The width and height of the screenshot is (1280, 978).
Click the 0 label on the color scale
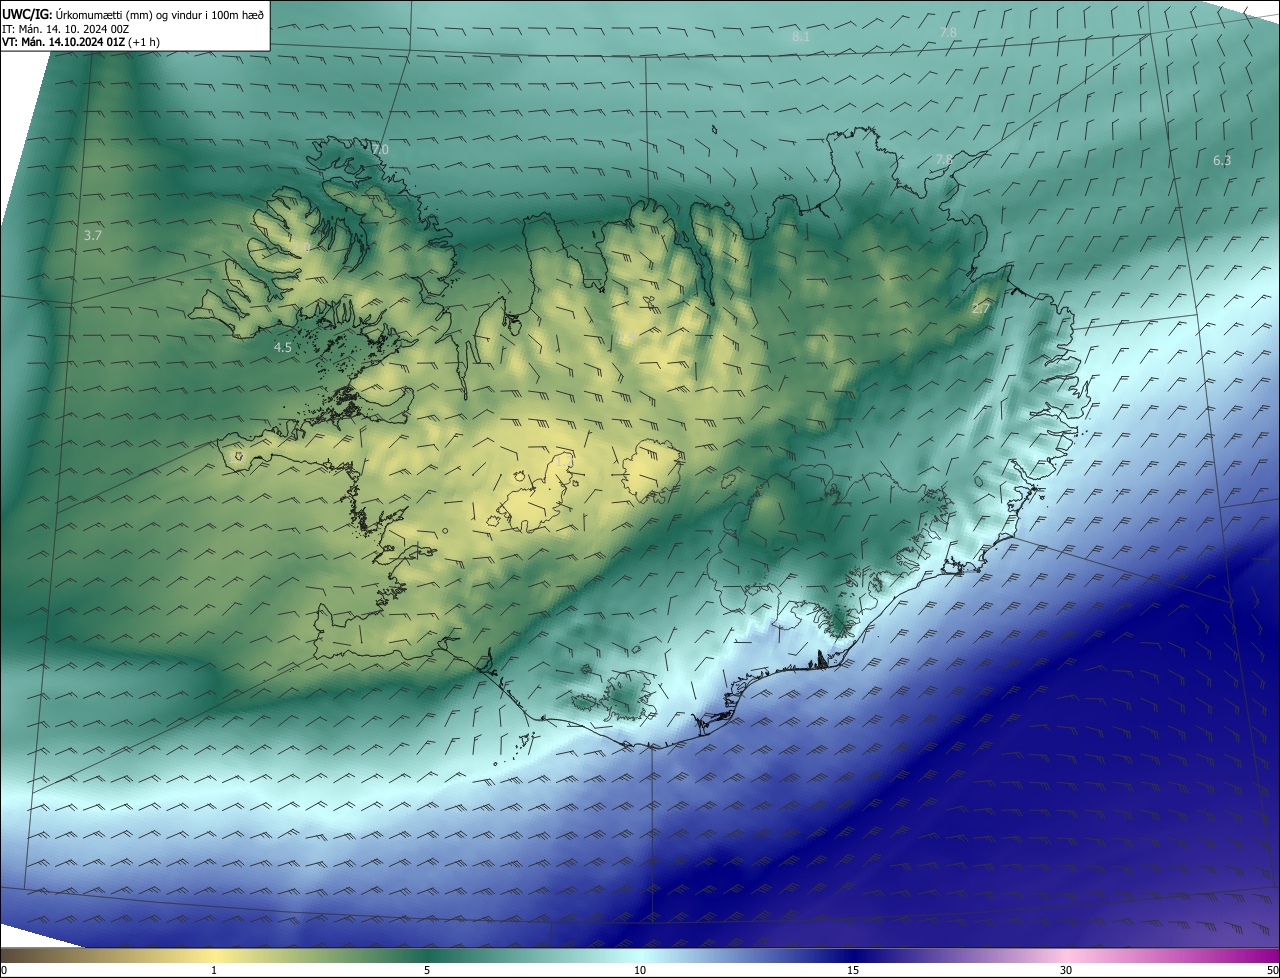click(4, 970)
